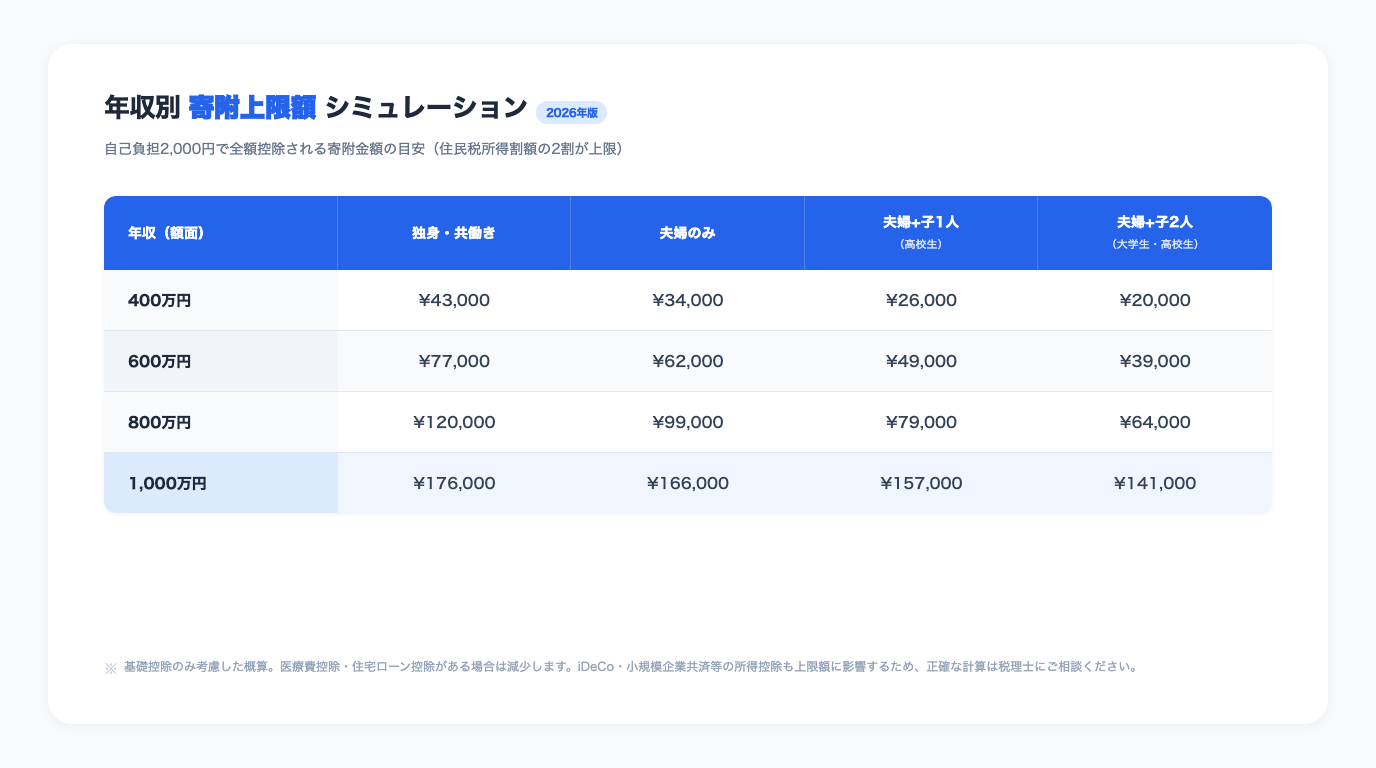
Task: Select the 夫婦のみ column header
Action: 687,232
